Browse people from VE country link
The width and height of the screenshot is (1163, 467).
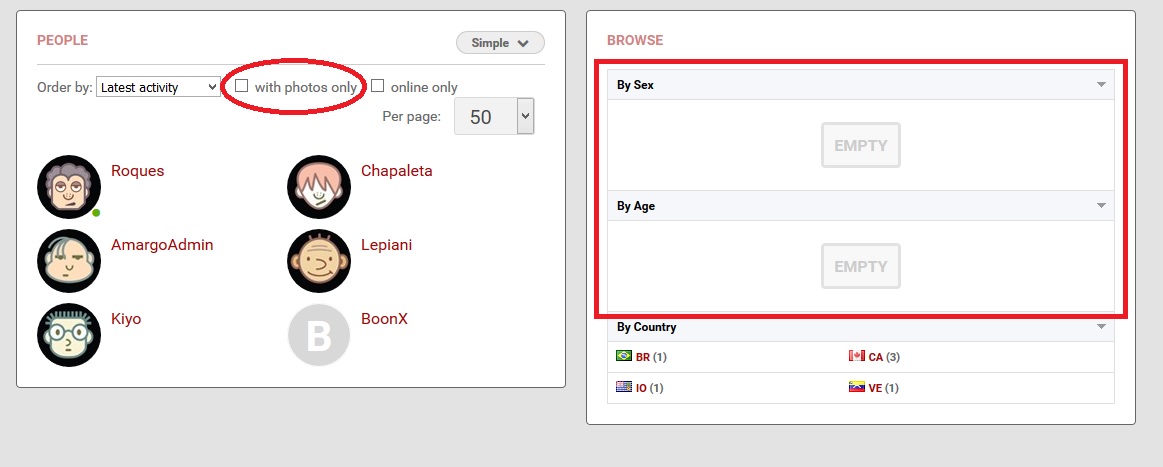[875, 388]
